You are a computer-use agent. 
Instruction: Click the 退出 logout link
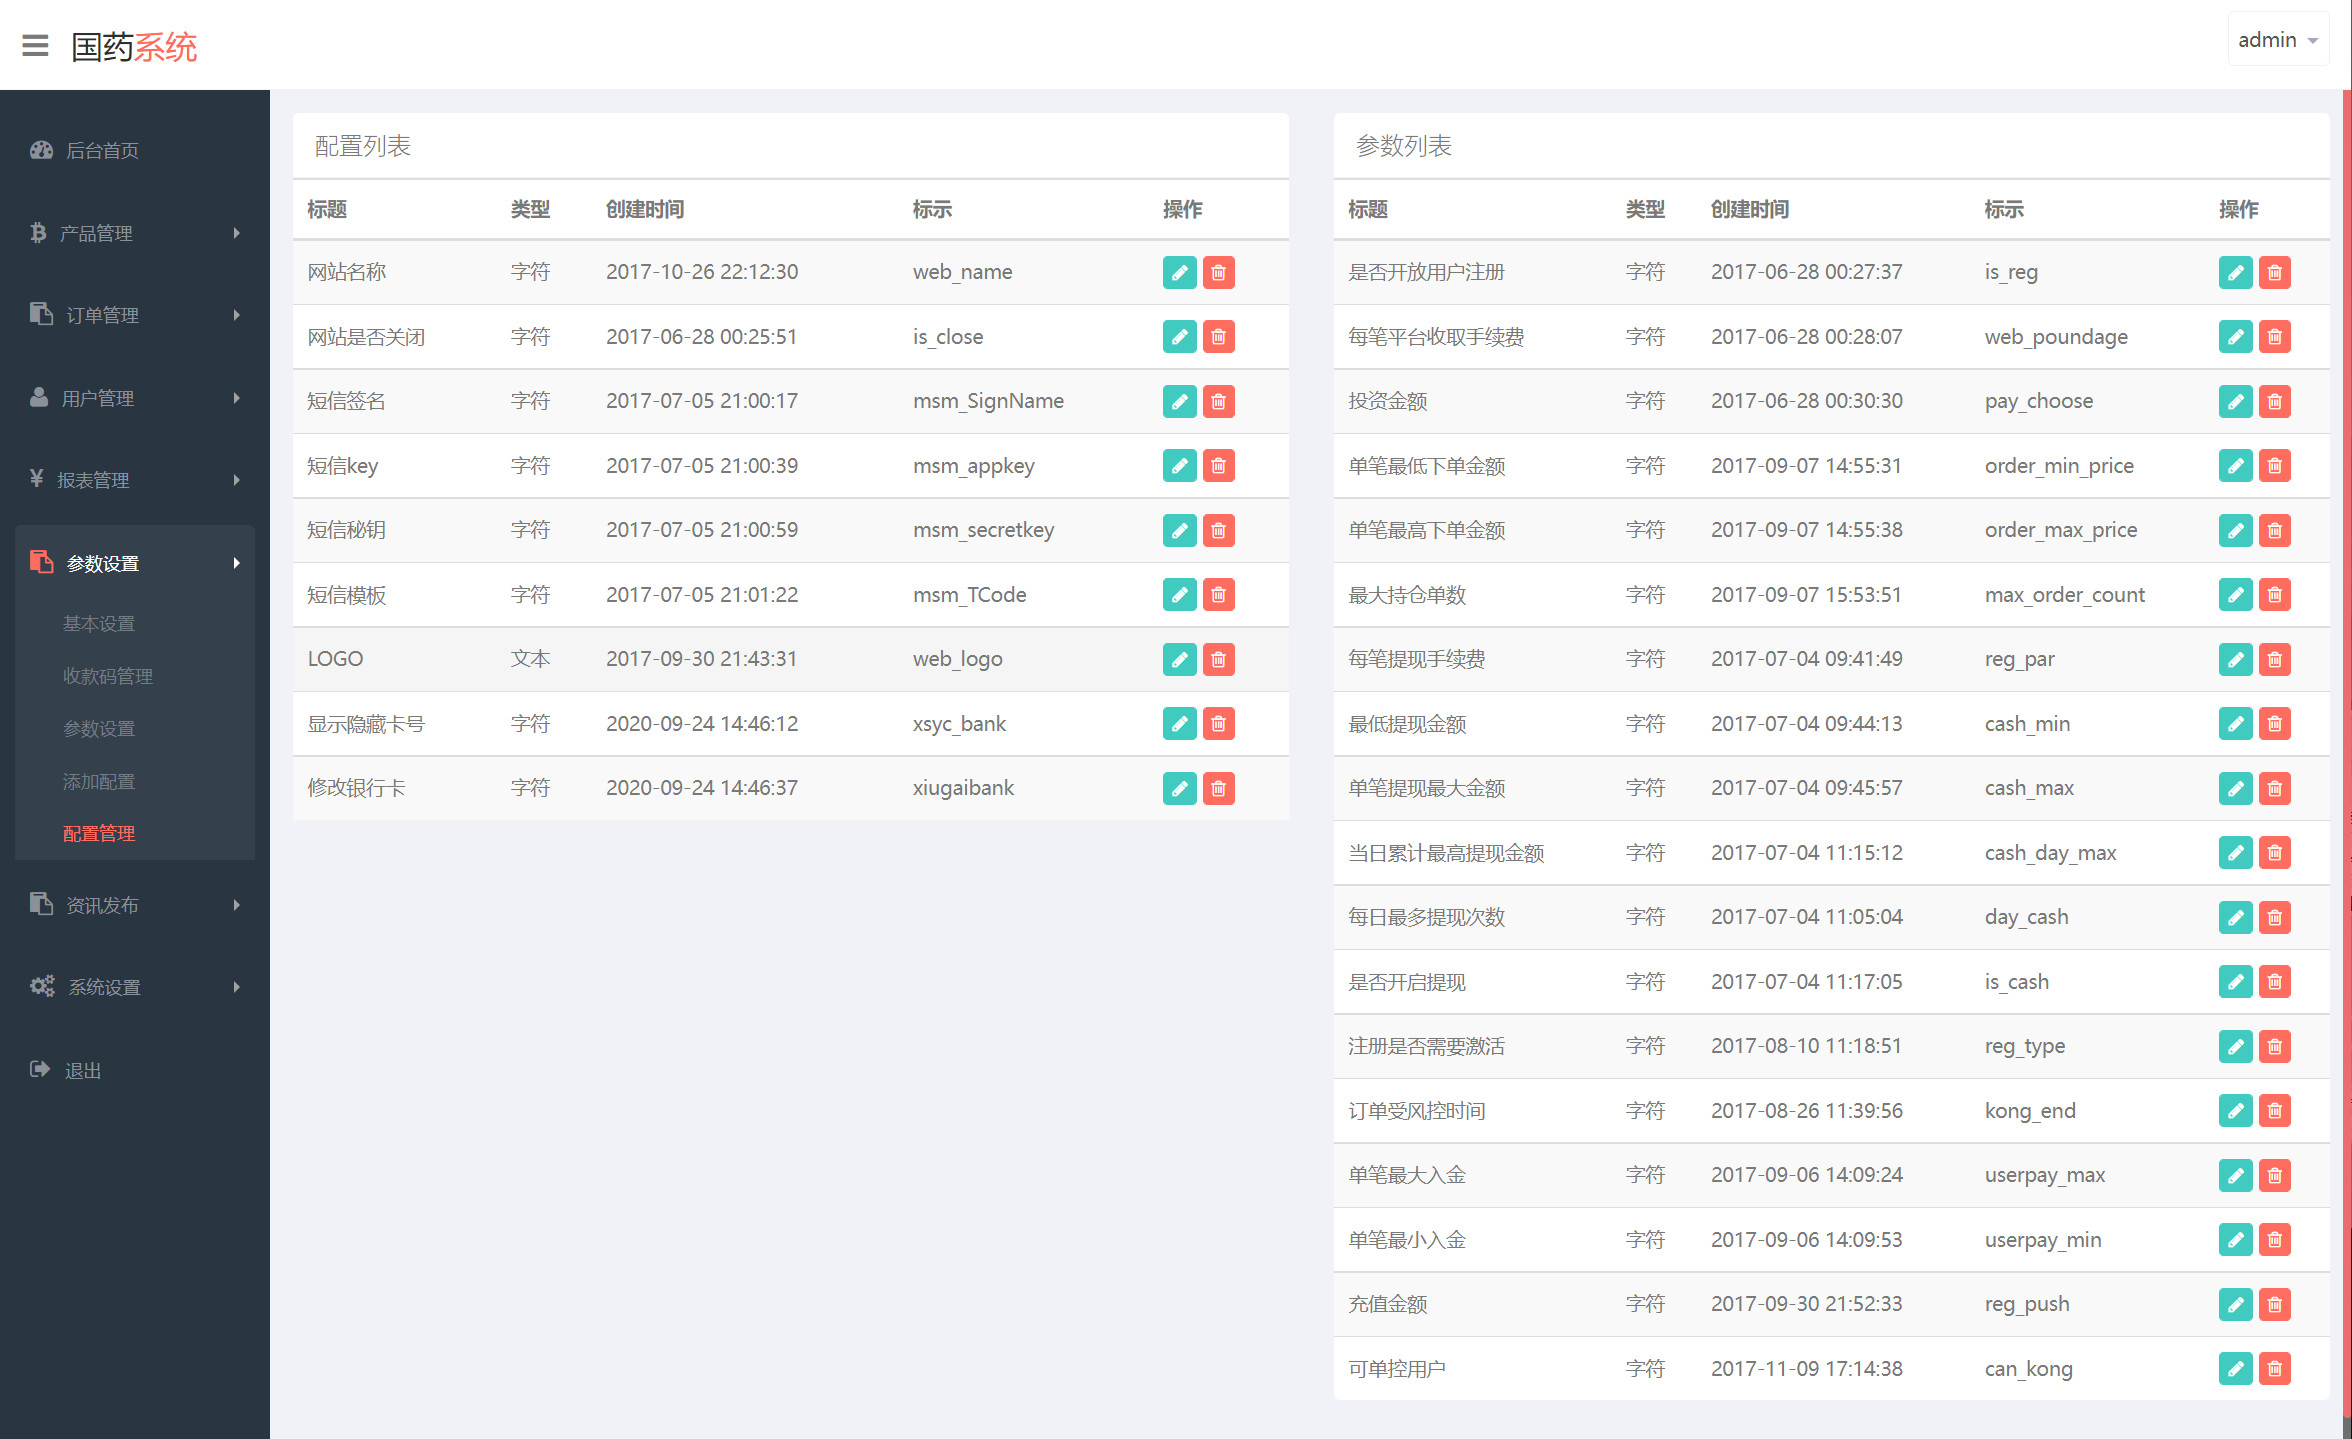(x=66, y=1070)
